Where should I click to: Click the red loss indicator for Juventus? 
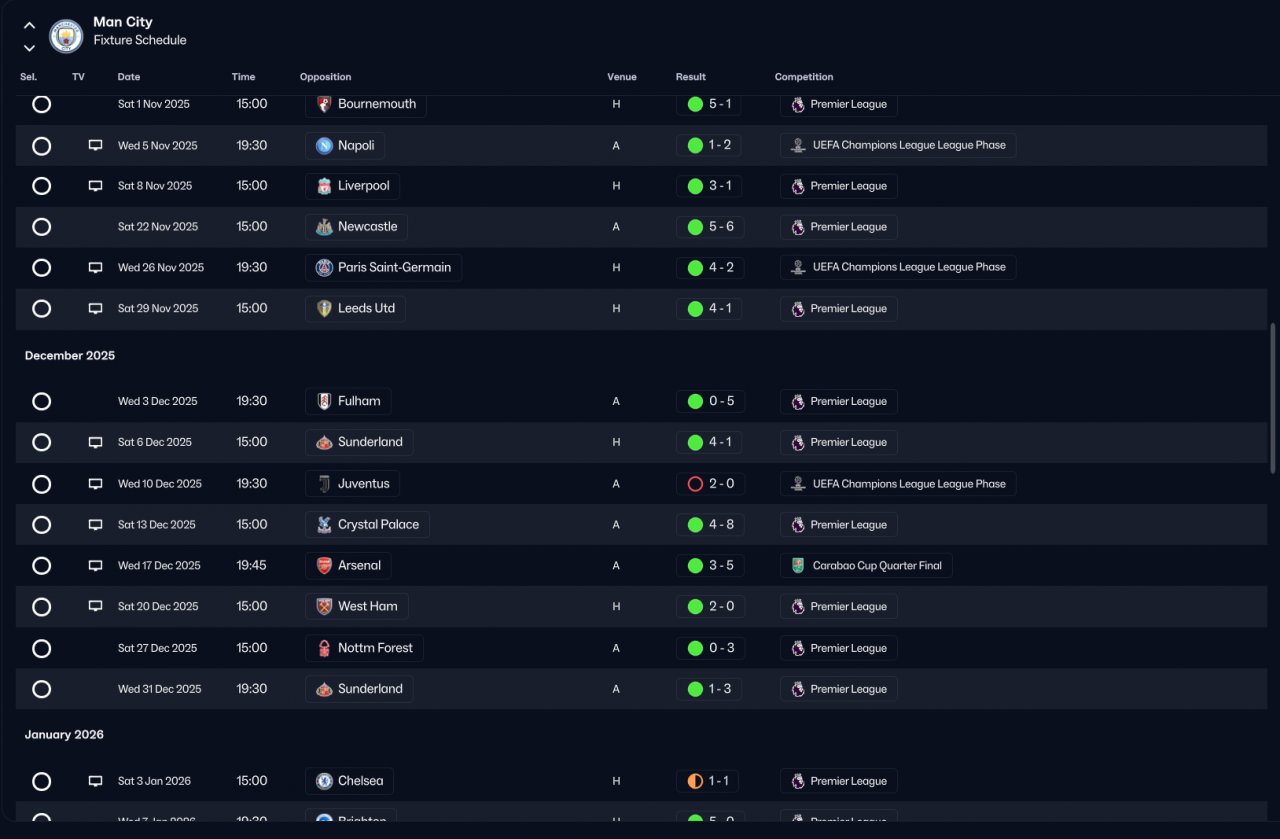(x=695, y=484)
